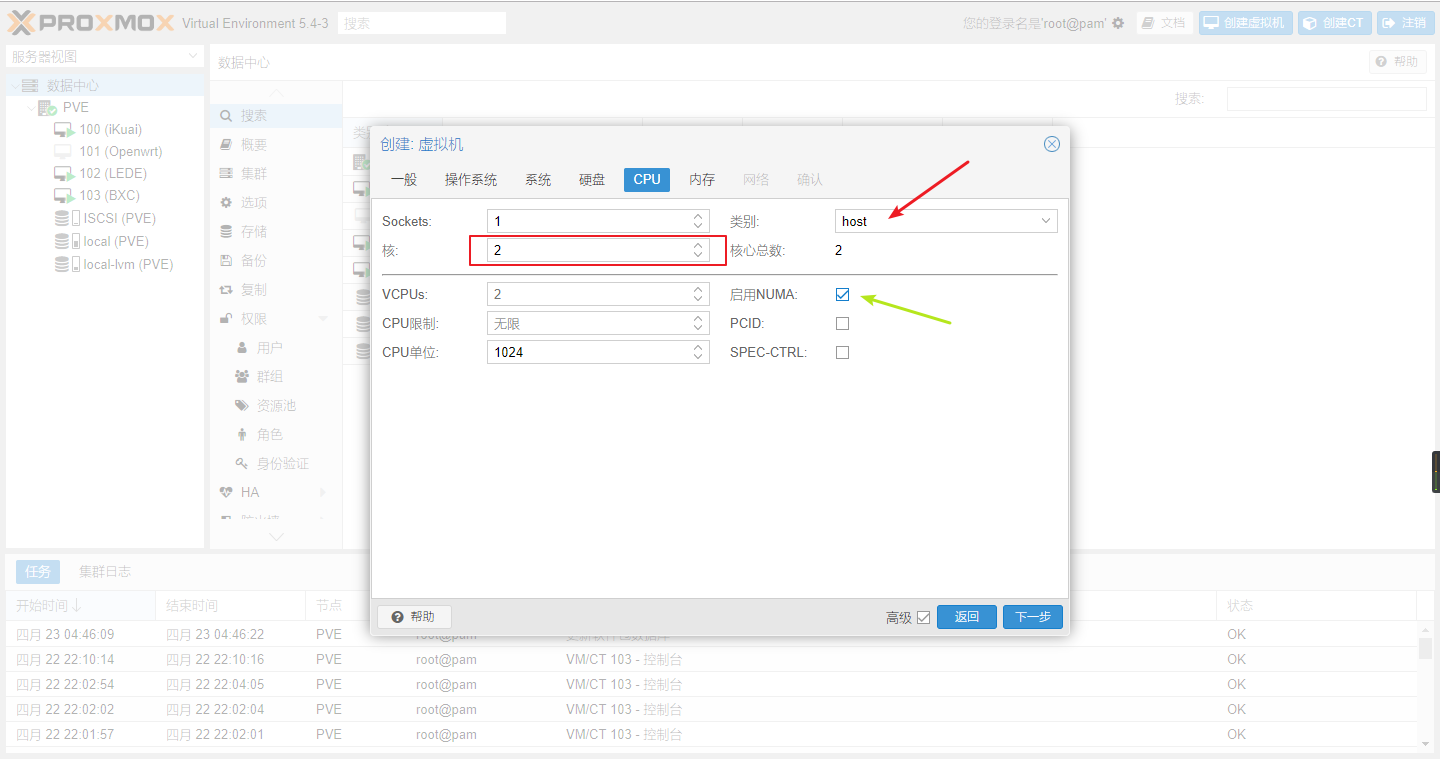
Task: Click the Sockets input field
Action: point(588,221)
